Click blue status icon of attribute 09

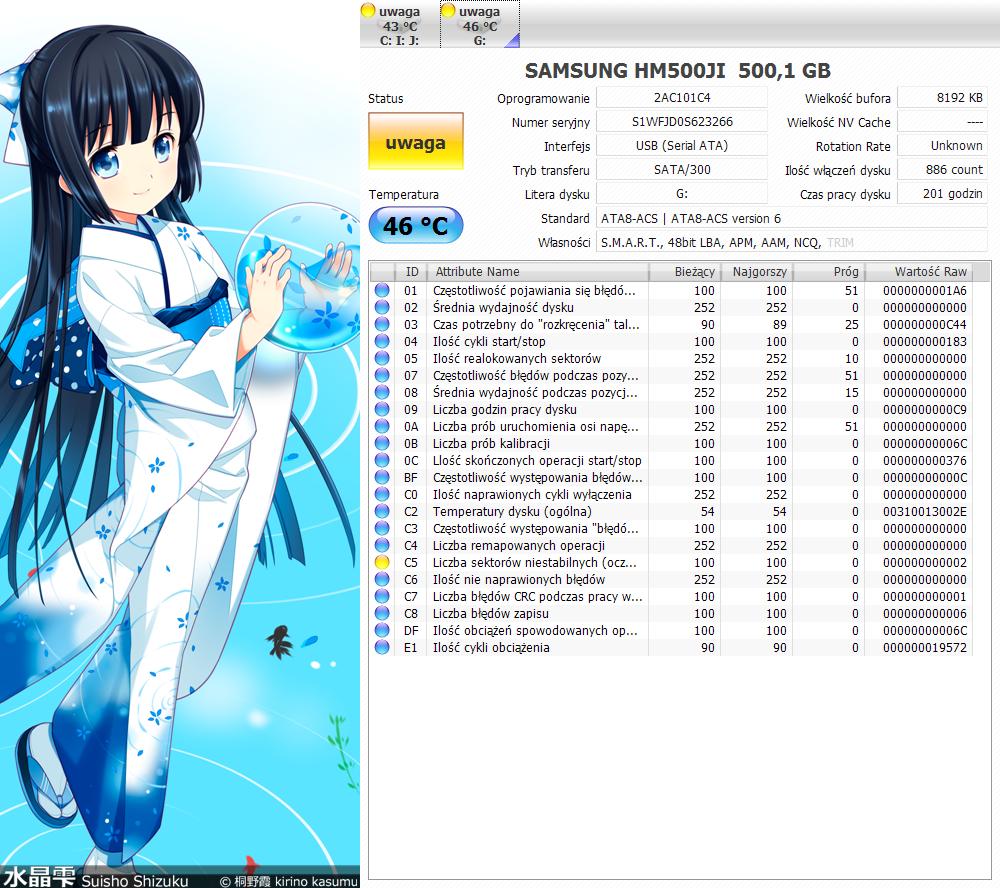pos(382,410)
